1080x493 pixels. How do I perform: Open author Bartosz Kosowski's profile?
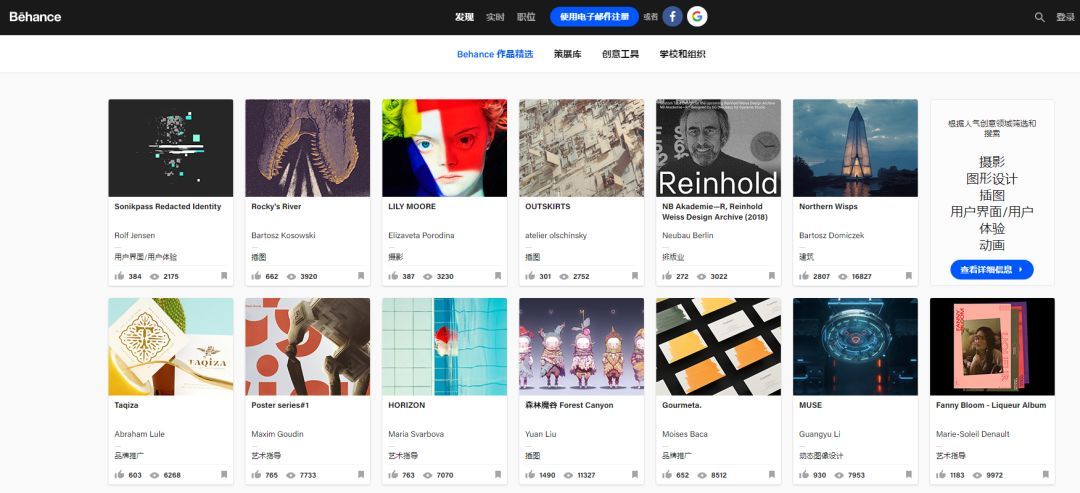click(283, 235)
